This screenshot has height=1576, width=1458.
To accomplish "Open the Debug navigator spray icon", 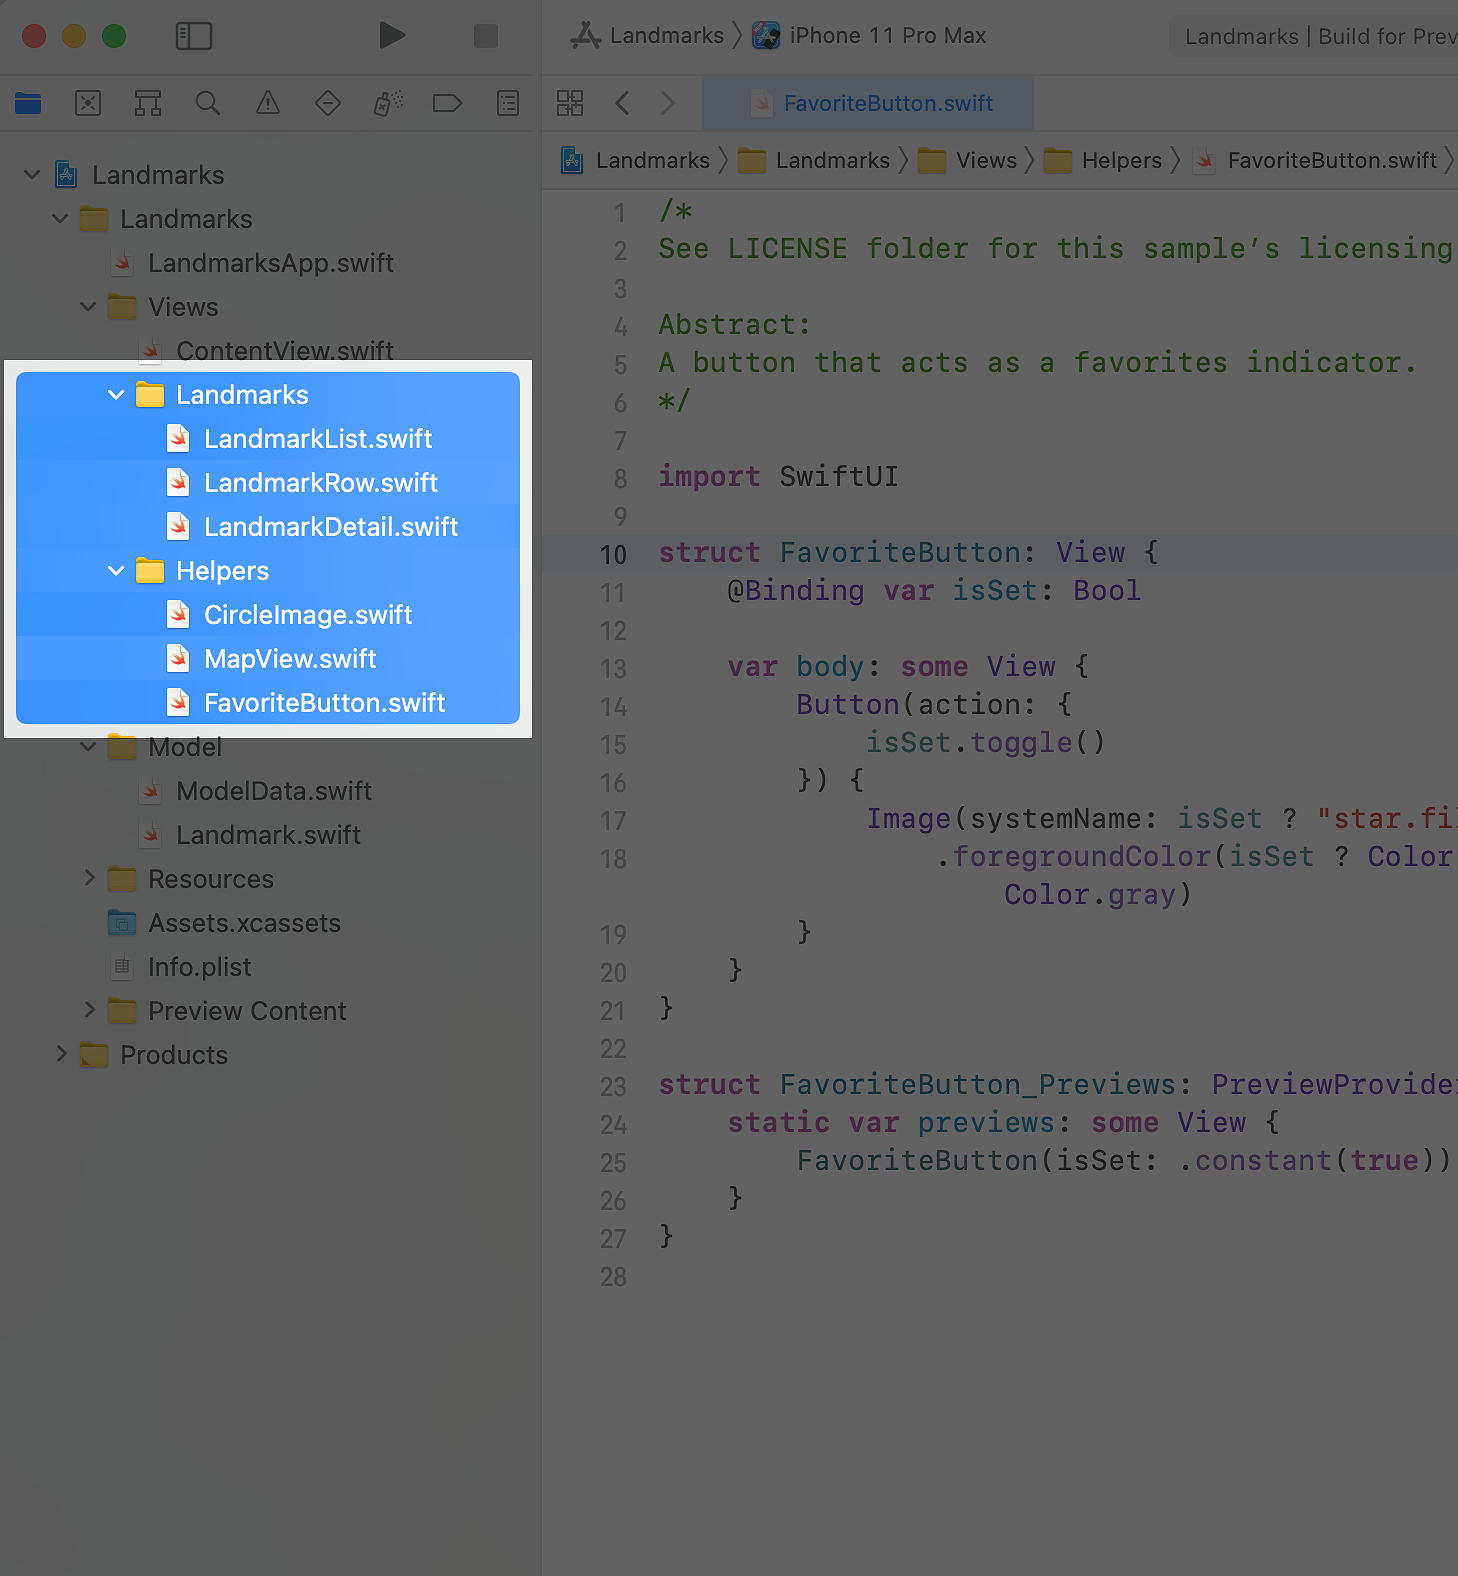I will (388, 103).
